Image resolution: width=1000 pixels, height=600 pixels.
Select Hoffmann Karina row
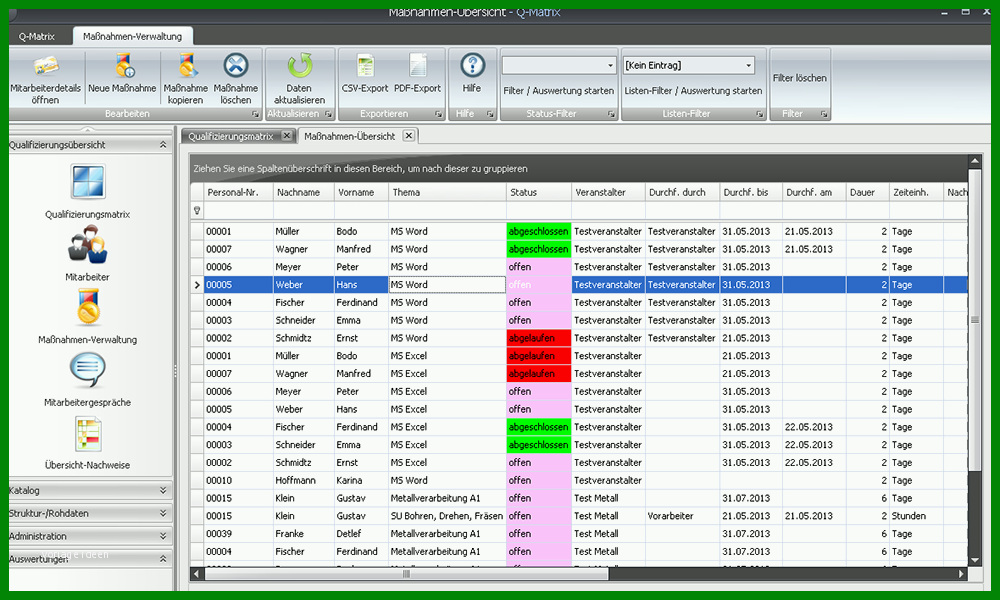pos(579,481)
